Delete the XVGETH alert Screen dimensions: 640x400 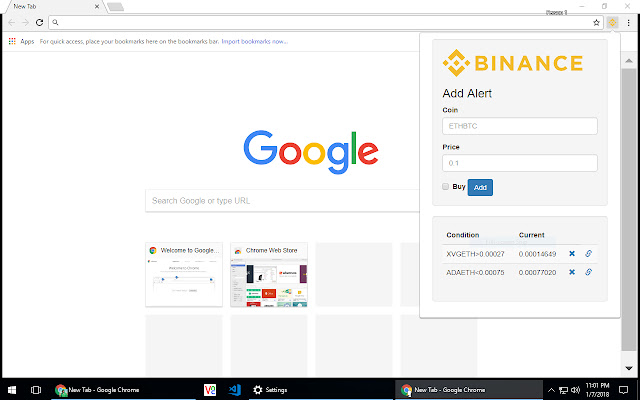572,253
